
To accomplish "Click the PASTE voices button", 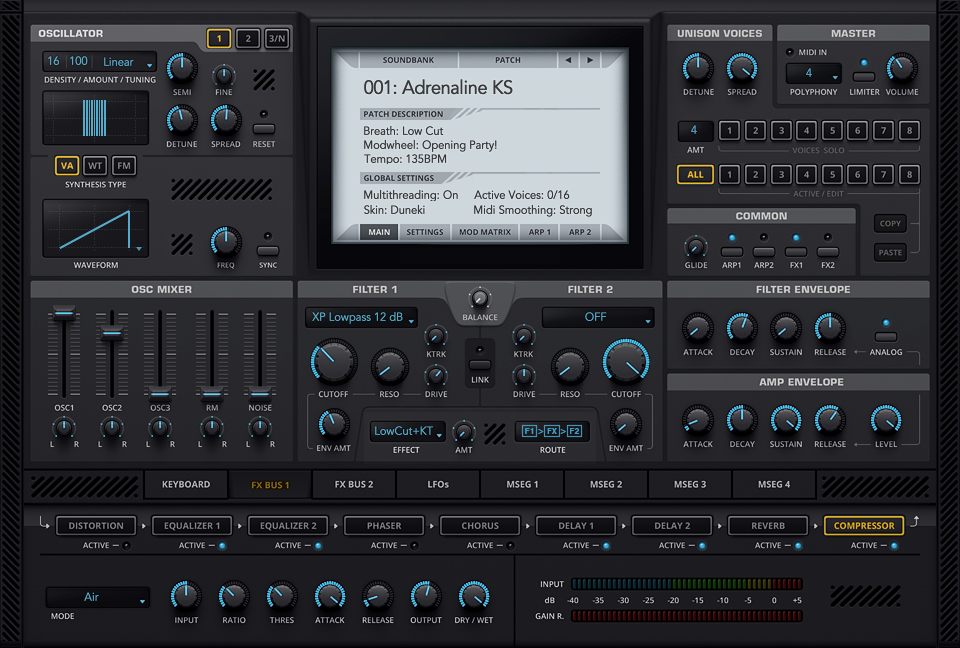I will tap(890, 252).
